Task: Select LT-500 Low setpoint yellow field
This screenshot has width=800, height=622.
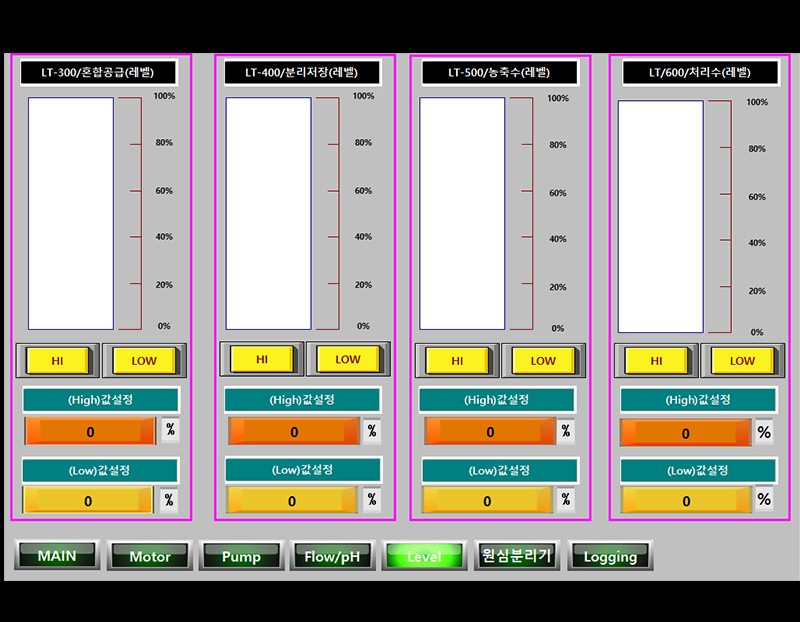Action: (488, 501)
